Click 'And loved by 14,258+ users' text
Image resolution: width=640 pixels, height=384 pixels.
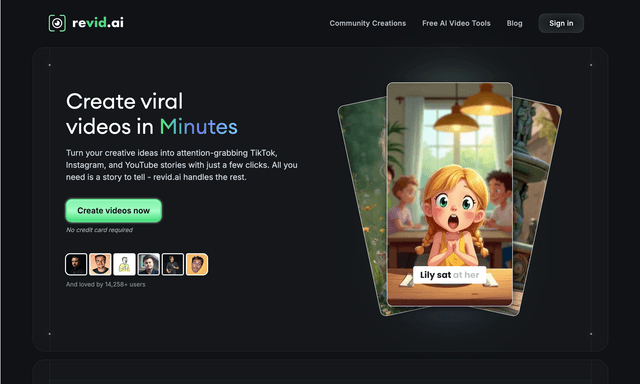(105, 284)
